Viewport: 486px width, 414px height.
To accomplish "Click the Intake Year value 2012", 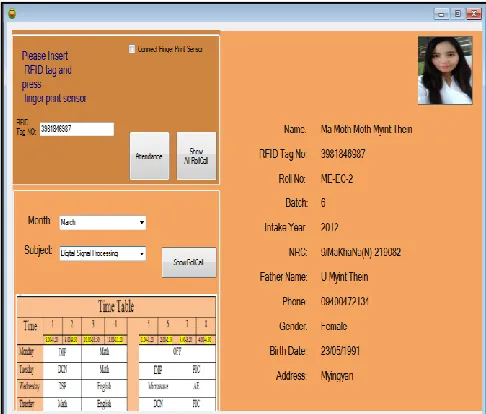I will point(329,227).
